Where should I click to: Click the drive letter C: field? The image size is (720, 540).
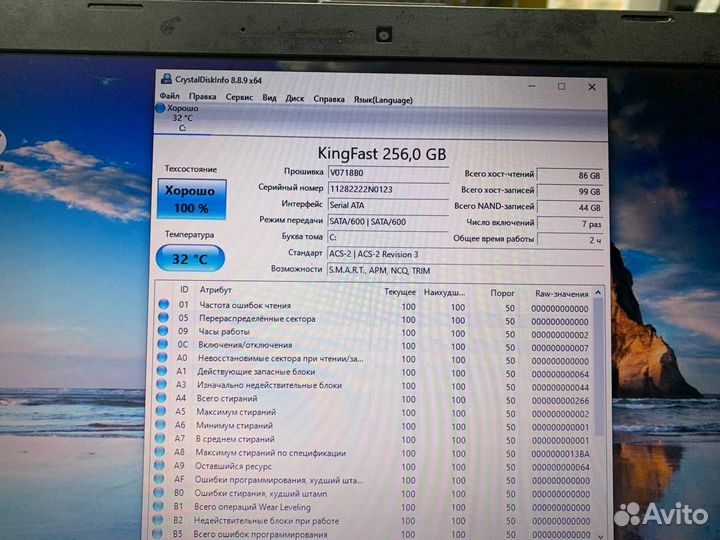388,237
